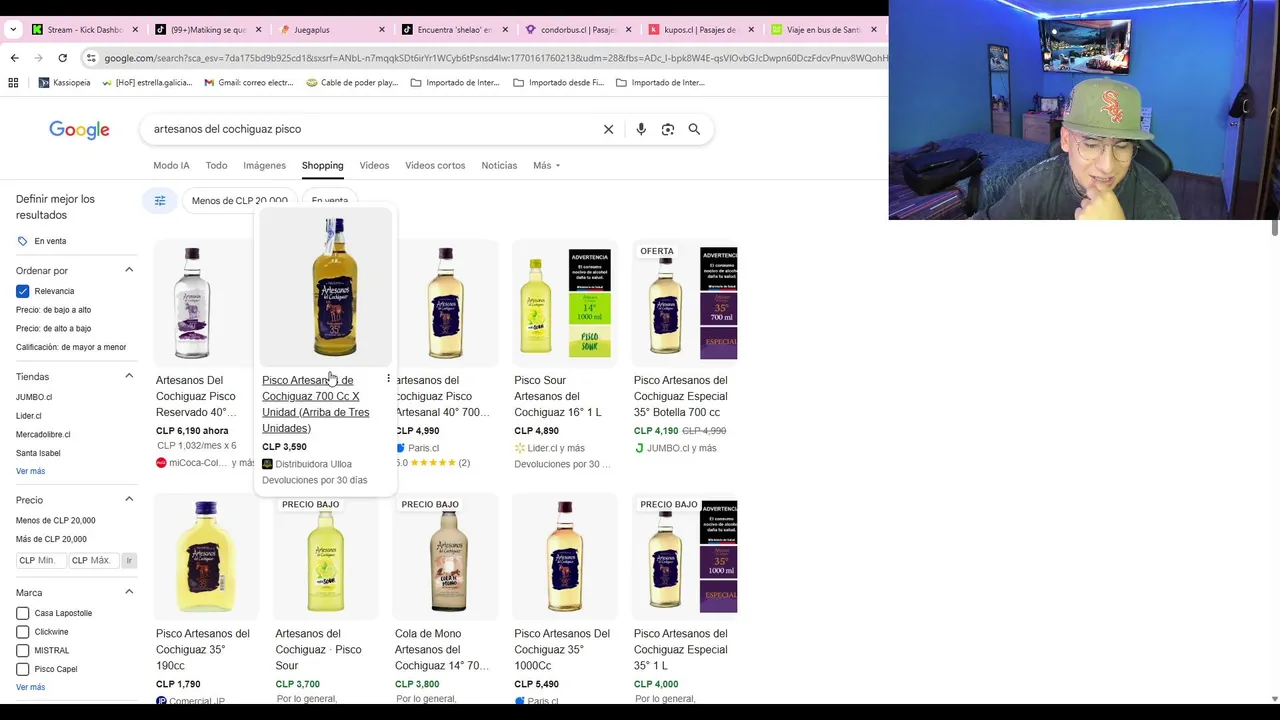Filter by Mercadolibre.cl store
Screen dimensions: 1280x720
43,434
